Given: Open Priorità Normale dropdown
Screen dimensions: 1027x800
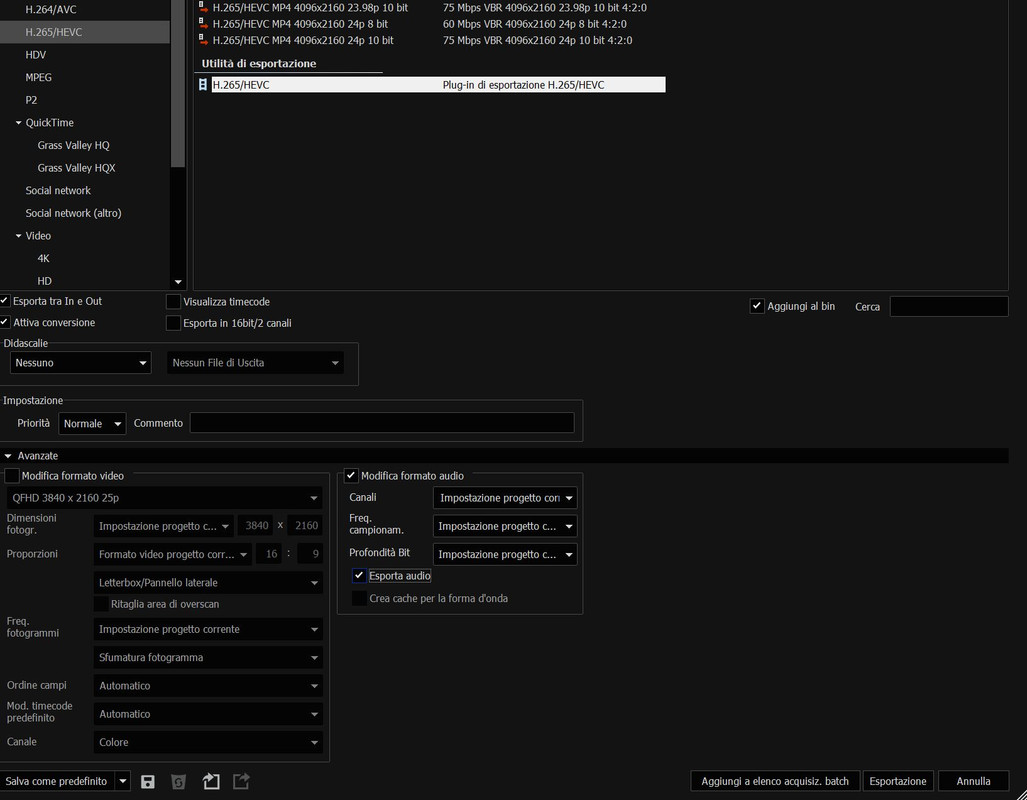Looking at the screenshot, I should click(92, 424).
